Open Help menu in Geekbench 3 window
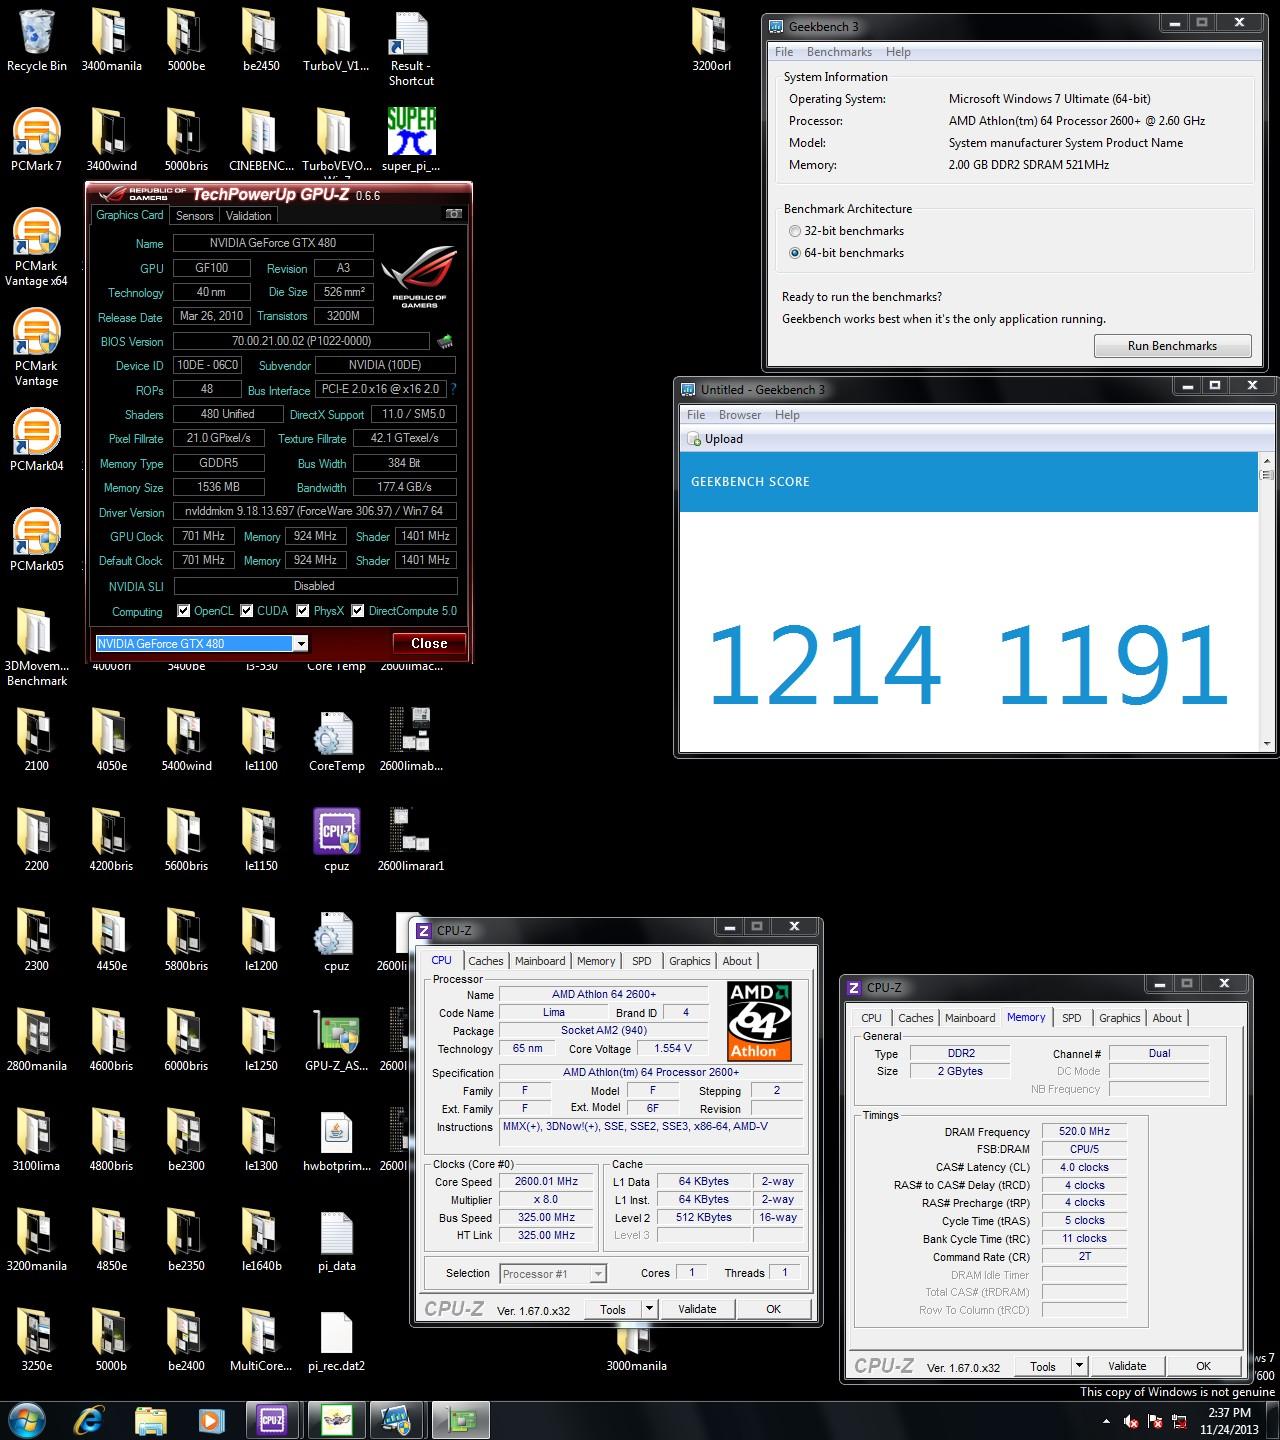Screen dimensions: 1280x1440 coord(898,52)
